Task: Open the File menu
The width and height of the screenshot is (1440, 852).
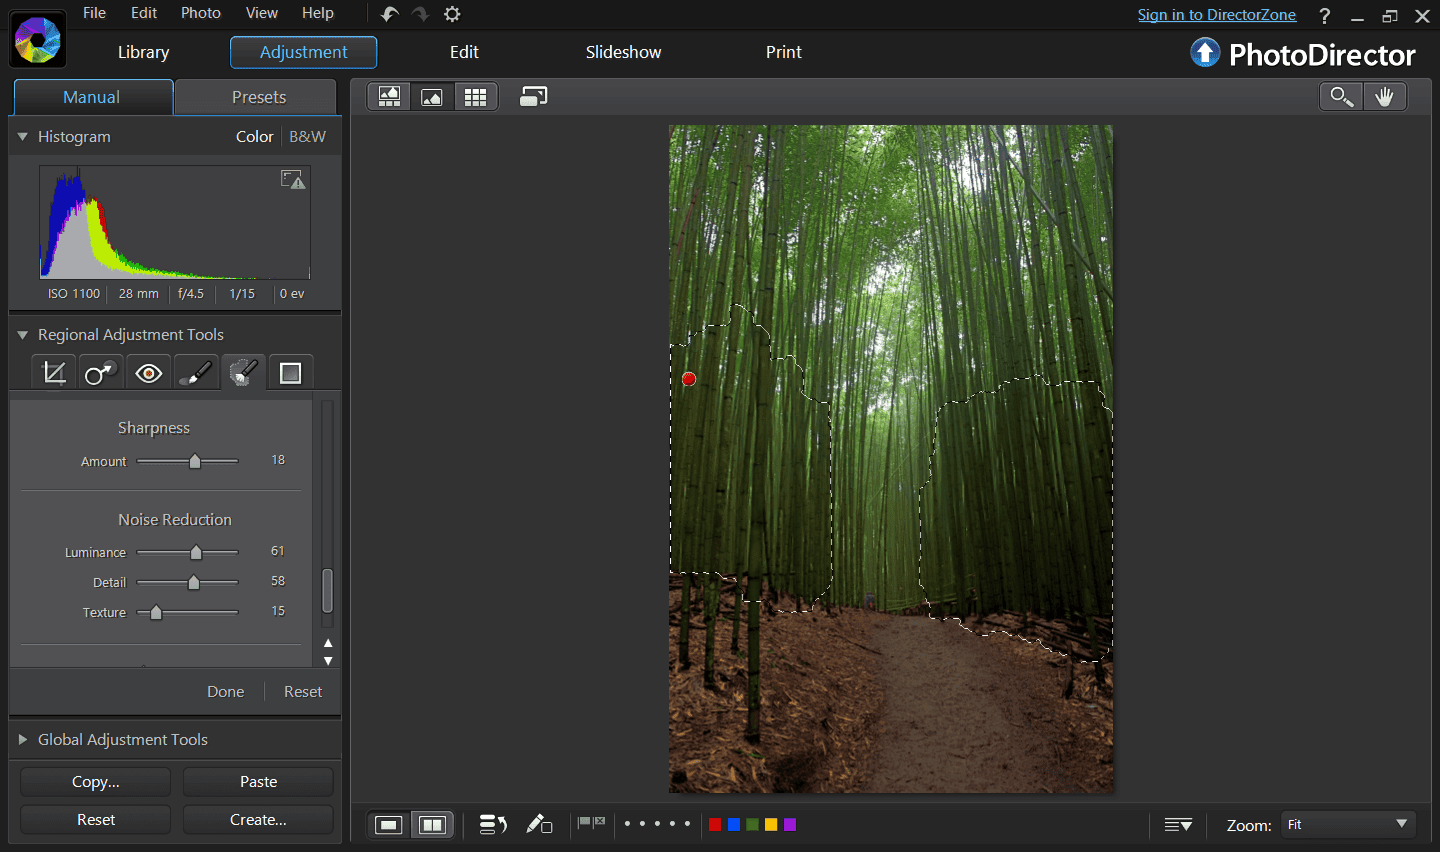Action: pos(94,13)
